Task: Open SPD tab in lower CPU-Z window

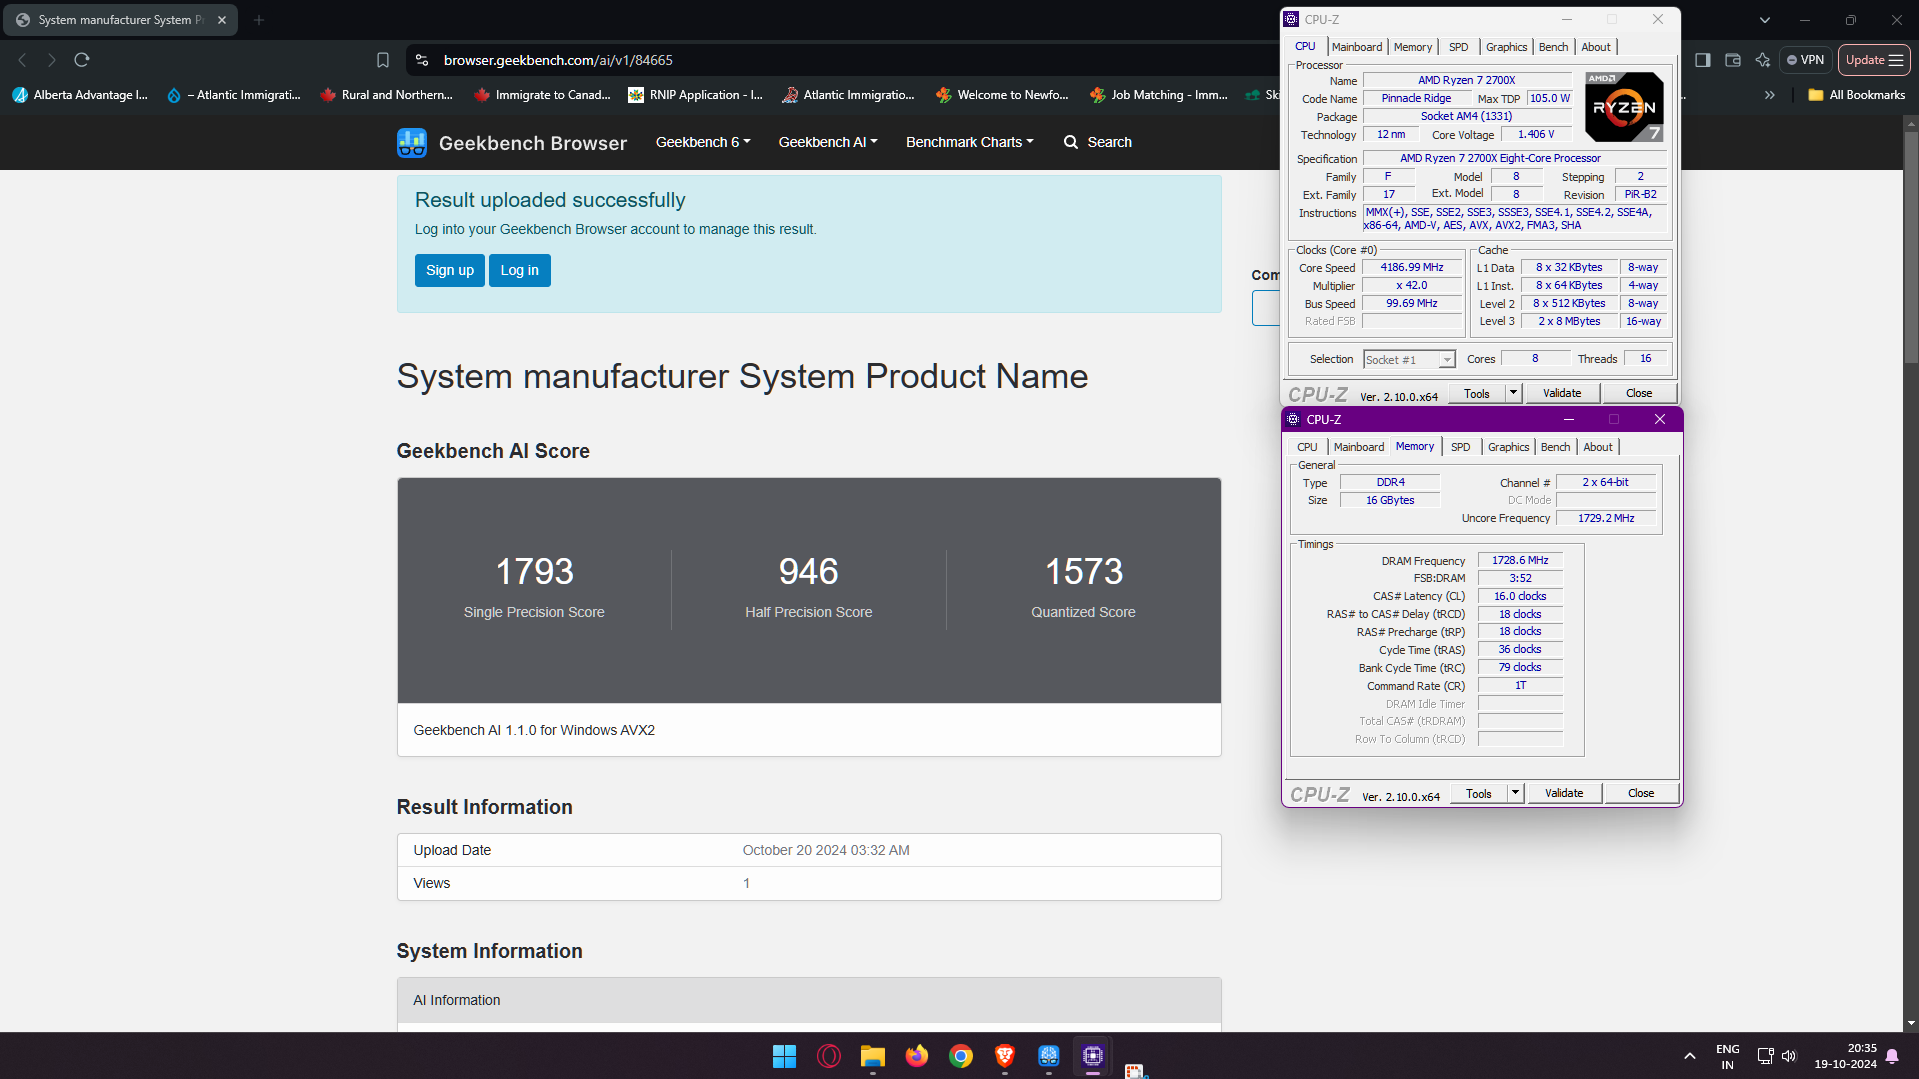Action: [1461, 447]
